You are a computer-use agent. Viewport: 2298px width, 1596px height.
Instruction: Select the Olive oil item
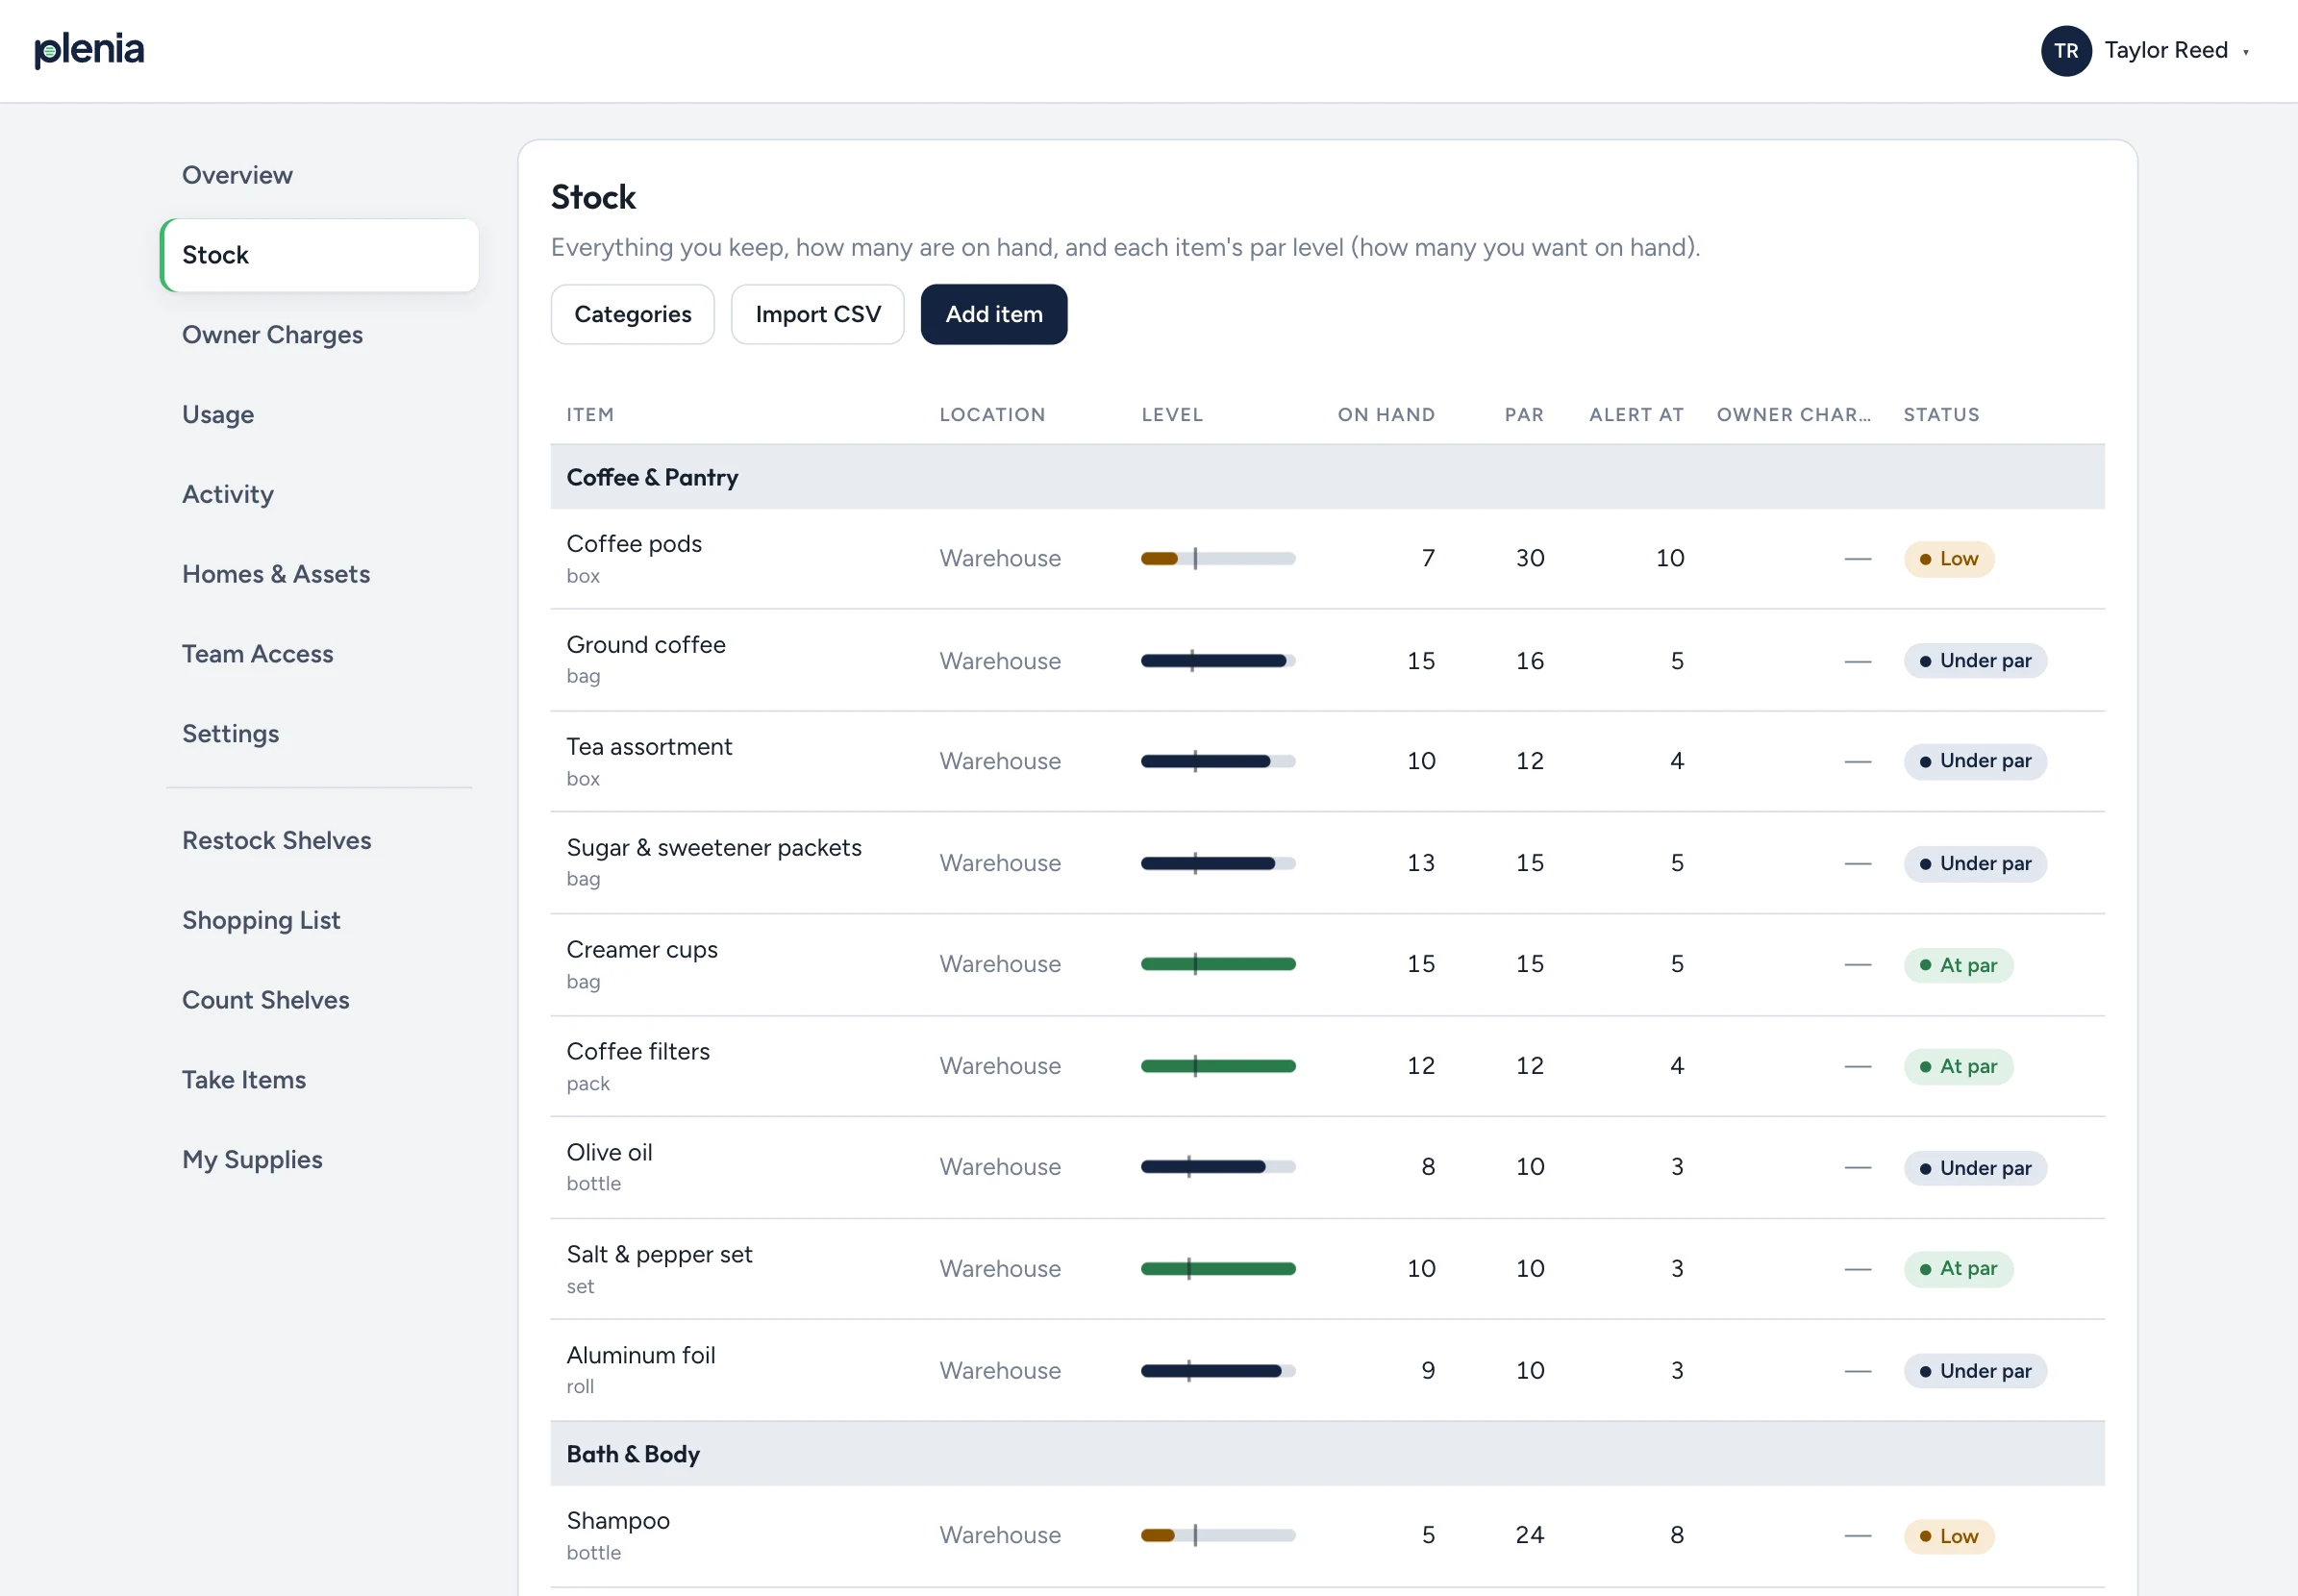[609, 1153]
